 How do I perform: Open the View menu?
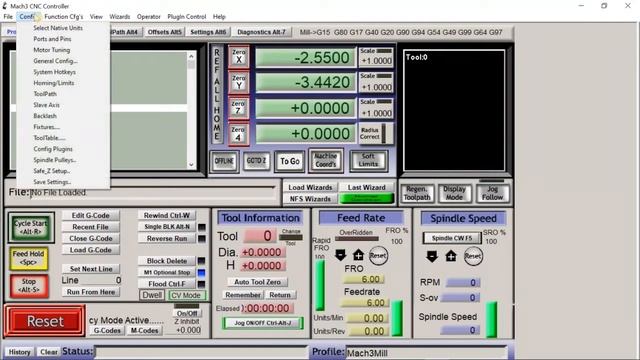click(x=96, y=17)
